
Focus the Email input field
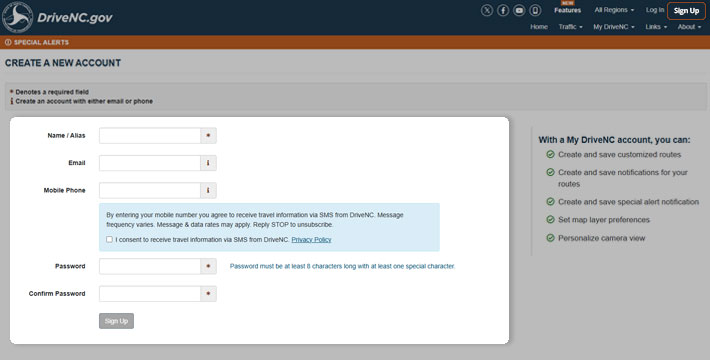150,163
